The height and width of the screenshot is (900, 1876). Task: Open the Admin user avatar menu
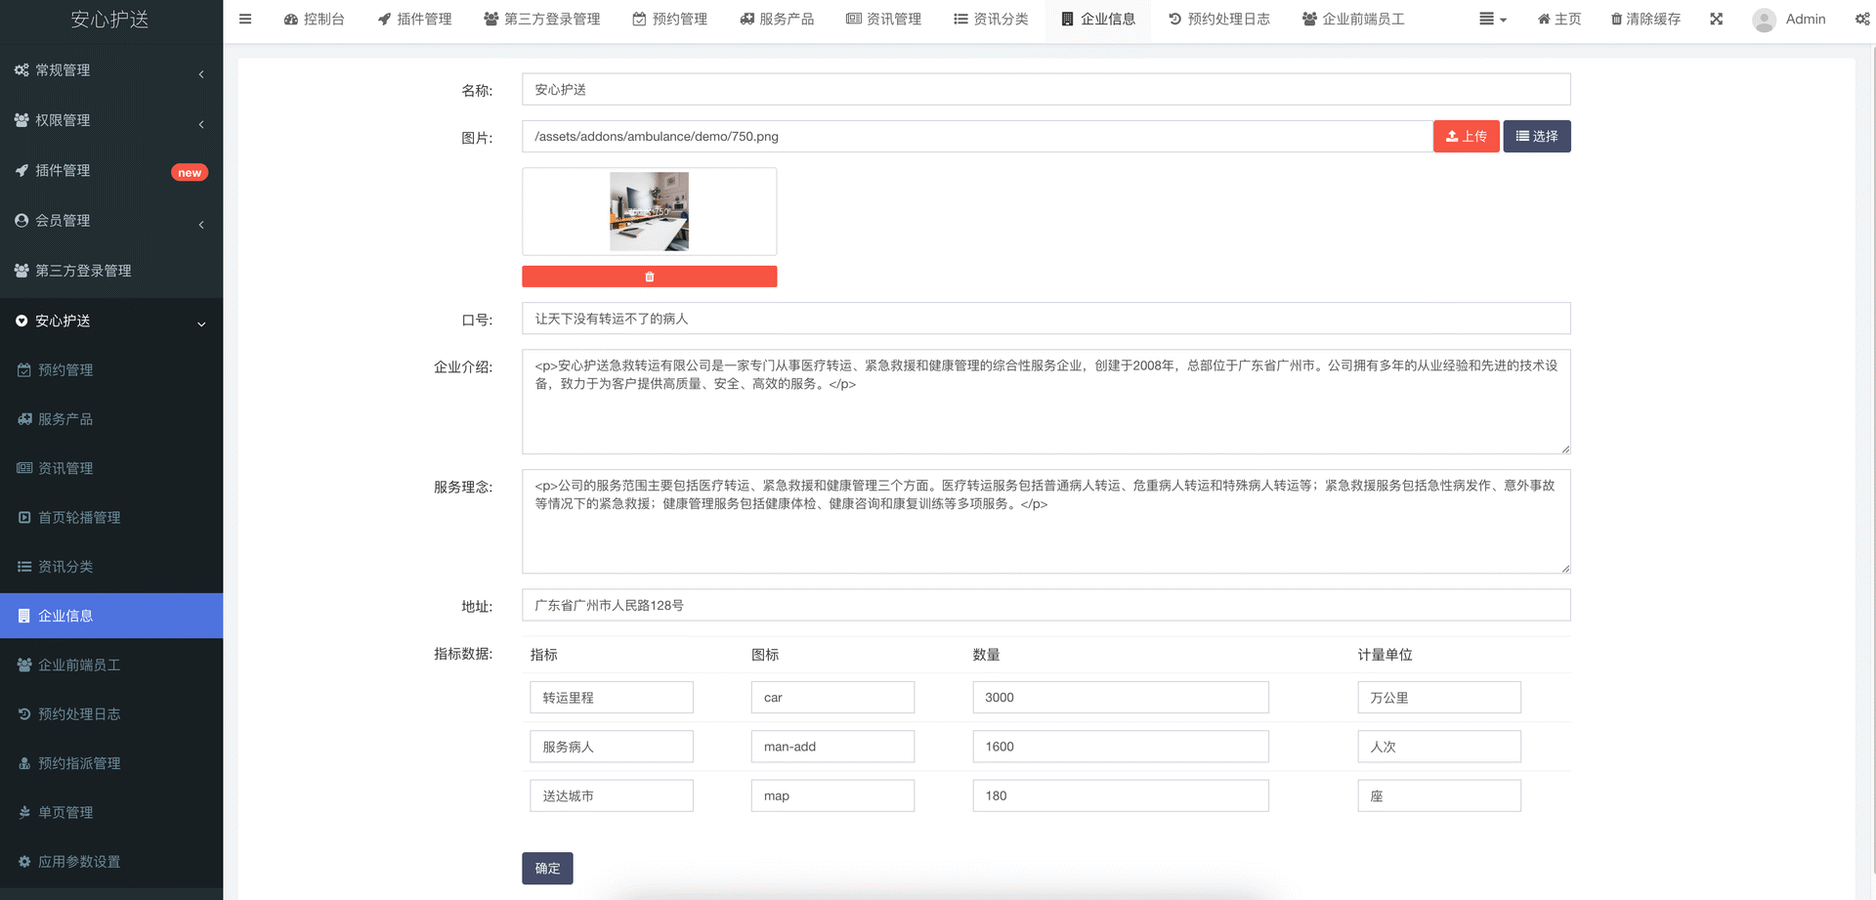1789,19
